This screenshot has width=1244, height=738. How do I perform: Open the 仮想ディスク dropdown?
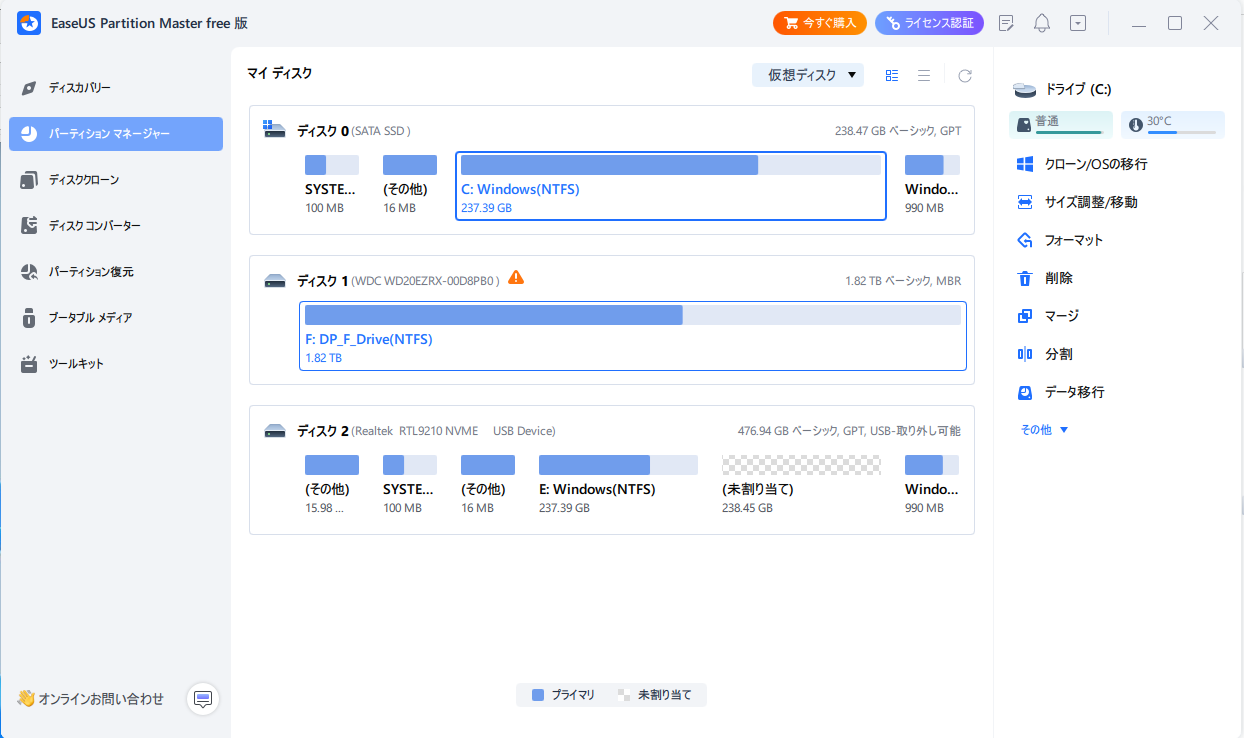click(808, 75)
